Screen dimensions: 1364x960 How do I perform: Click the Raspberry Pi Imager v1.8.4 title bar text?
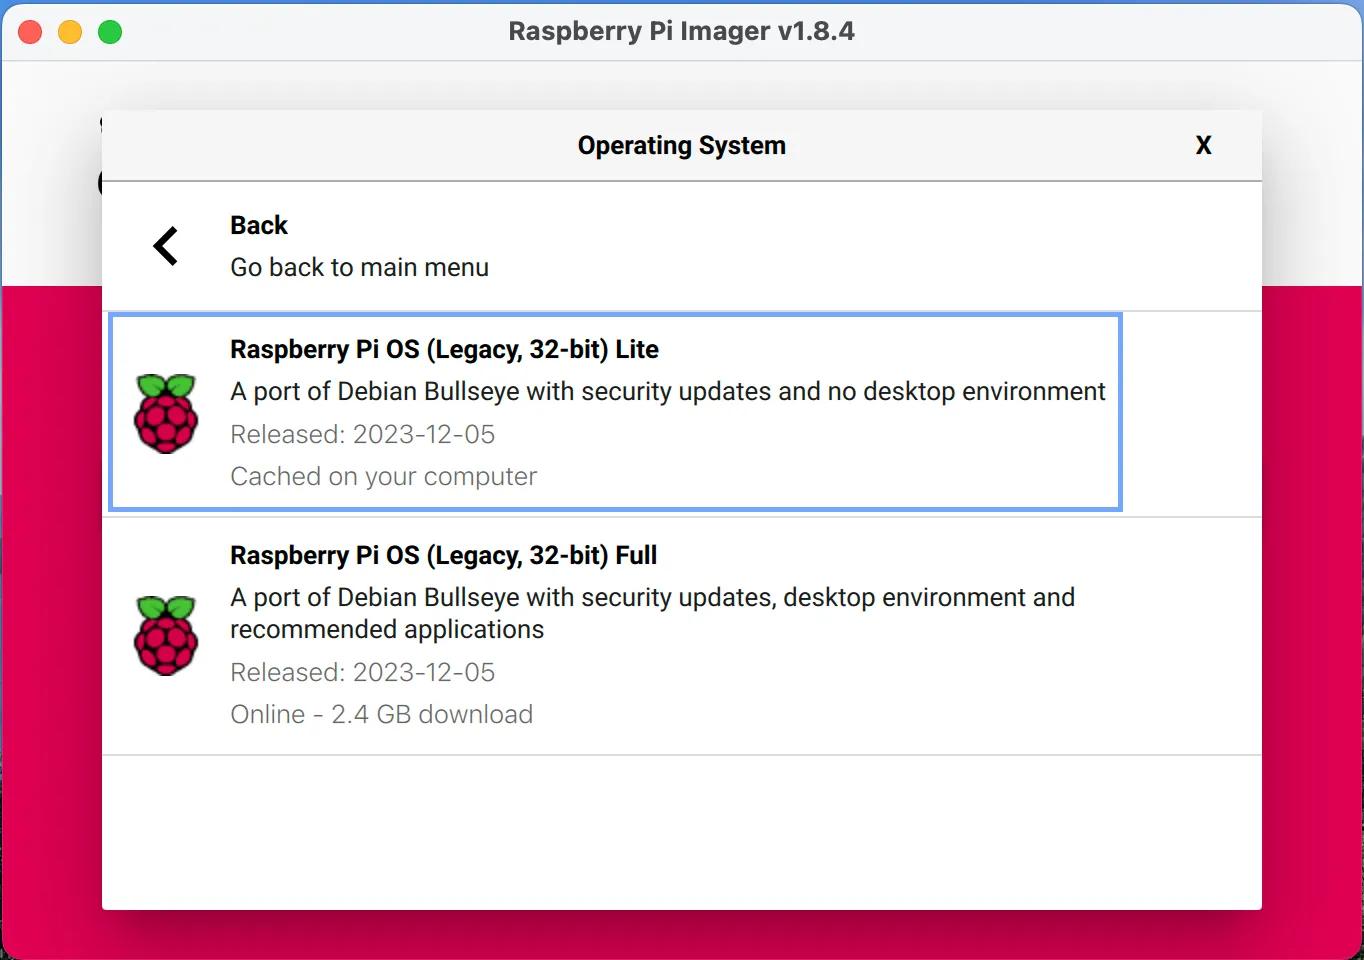(682, 31)
